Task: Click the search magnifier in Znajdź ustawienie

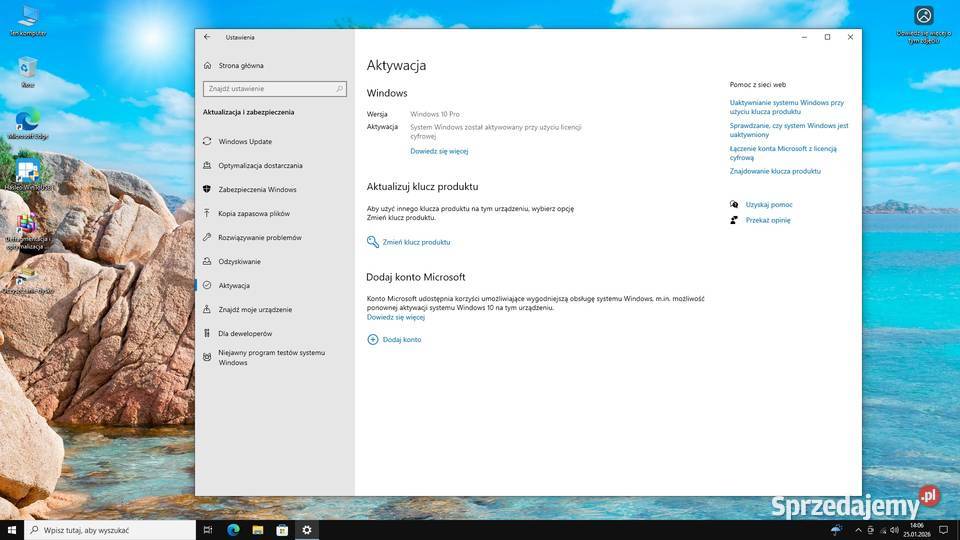Action: click(x=339, y=89)
